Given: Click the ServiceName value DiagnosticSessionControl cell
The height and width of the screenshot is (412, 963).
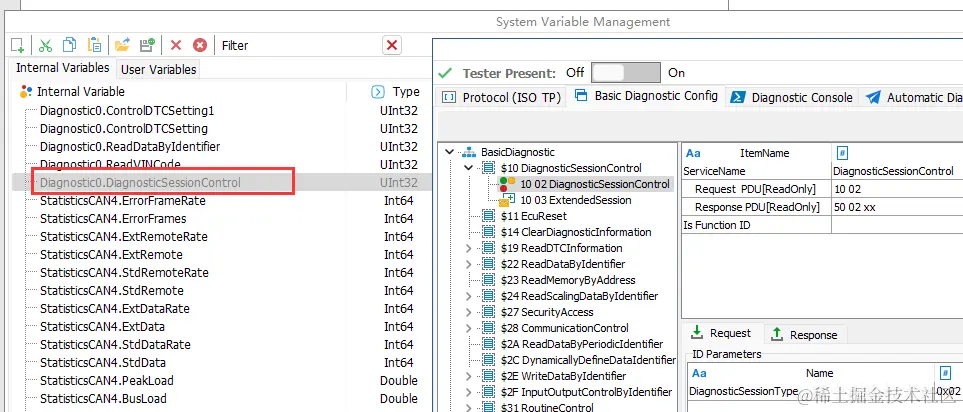Looking at the screenshot, I should (x=897, y=171).
